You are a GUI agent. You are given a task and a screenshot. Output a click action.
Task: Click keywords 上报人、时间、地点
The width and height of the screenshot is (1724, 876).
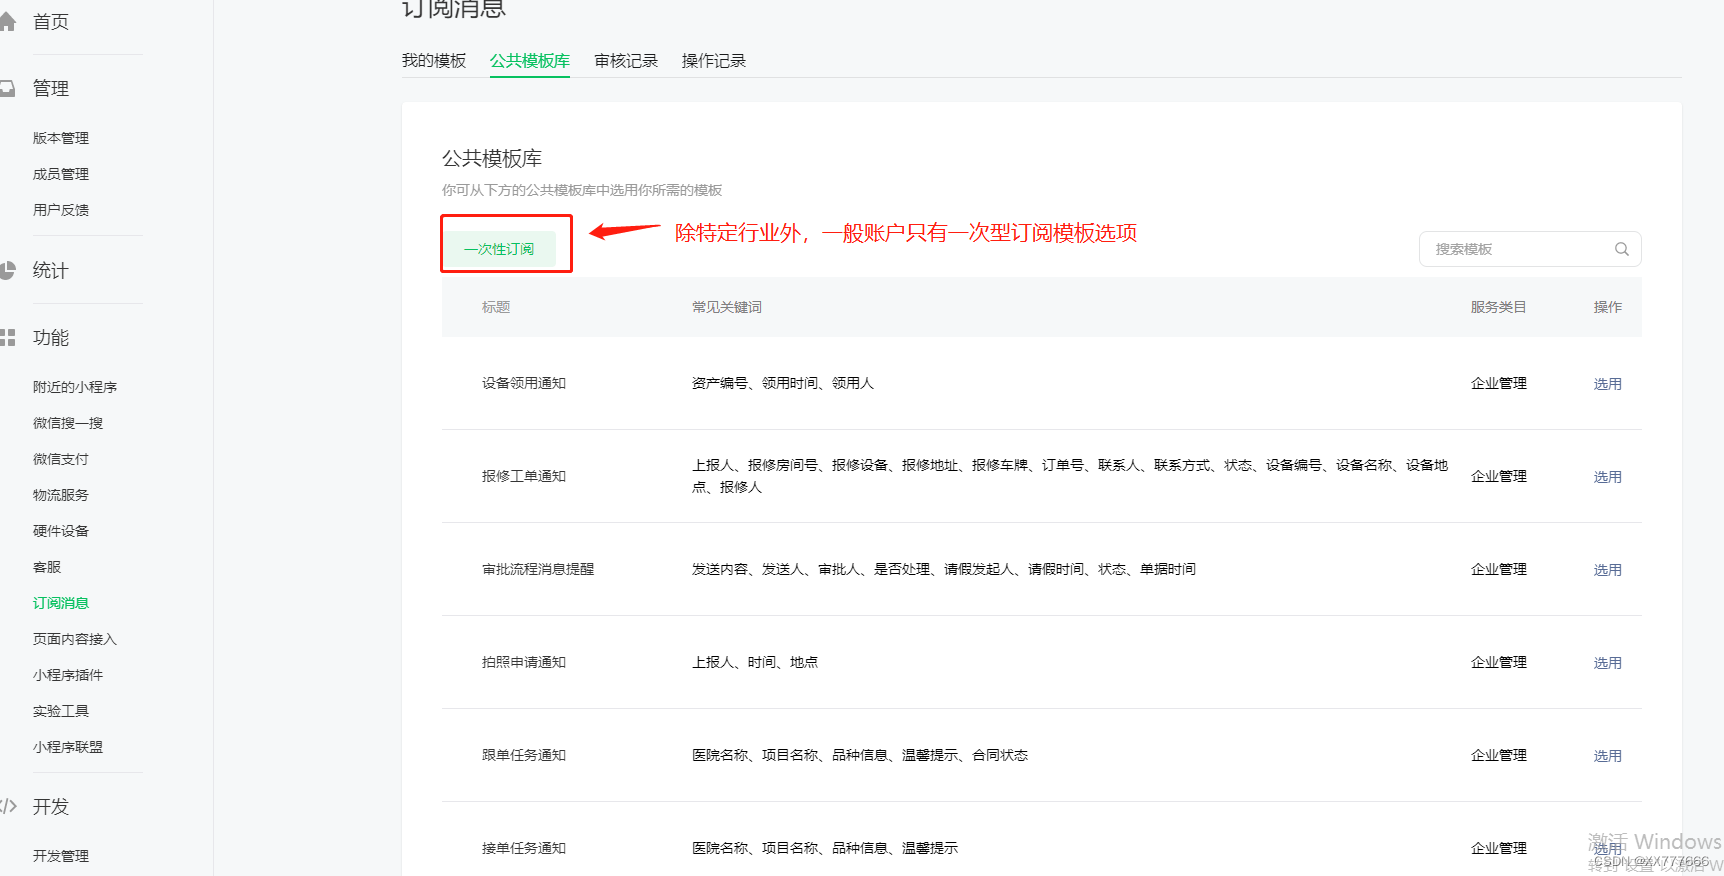[x=755, y=662]
